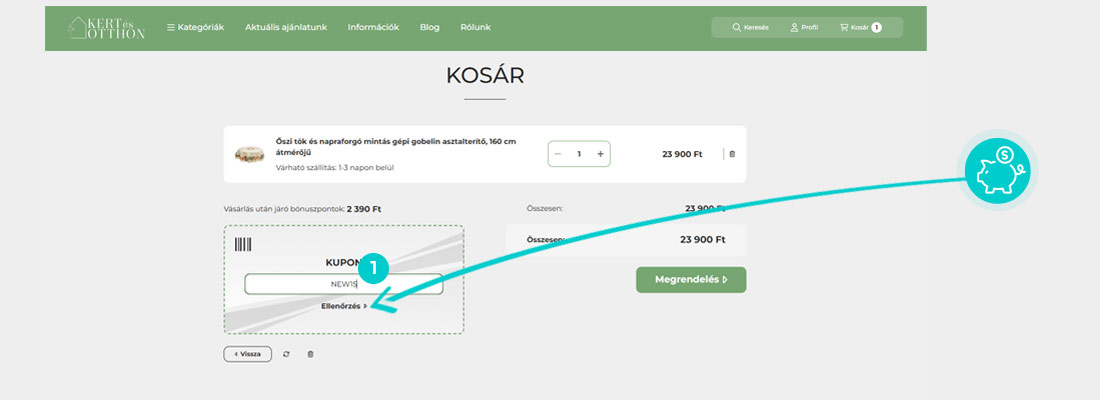Navigate to Rólunk page
Screen dimensions: 1100x400
(475, 27)
